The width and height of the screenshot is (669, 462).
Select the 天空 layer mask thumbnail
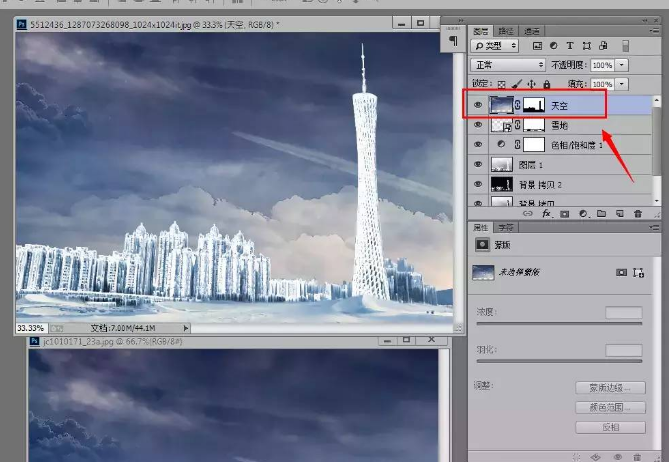click(x=534, y=105)
